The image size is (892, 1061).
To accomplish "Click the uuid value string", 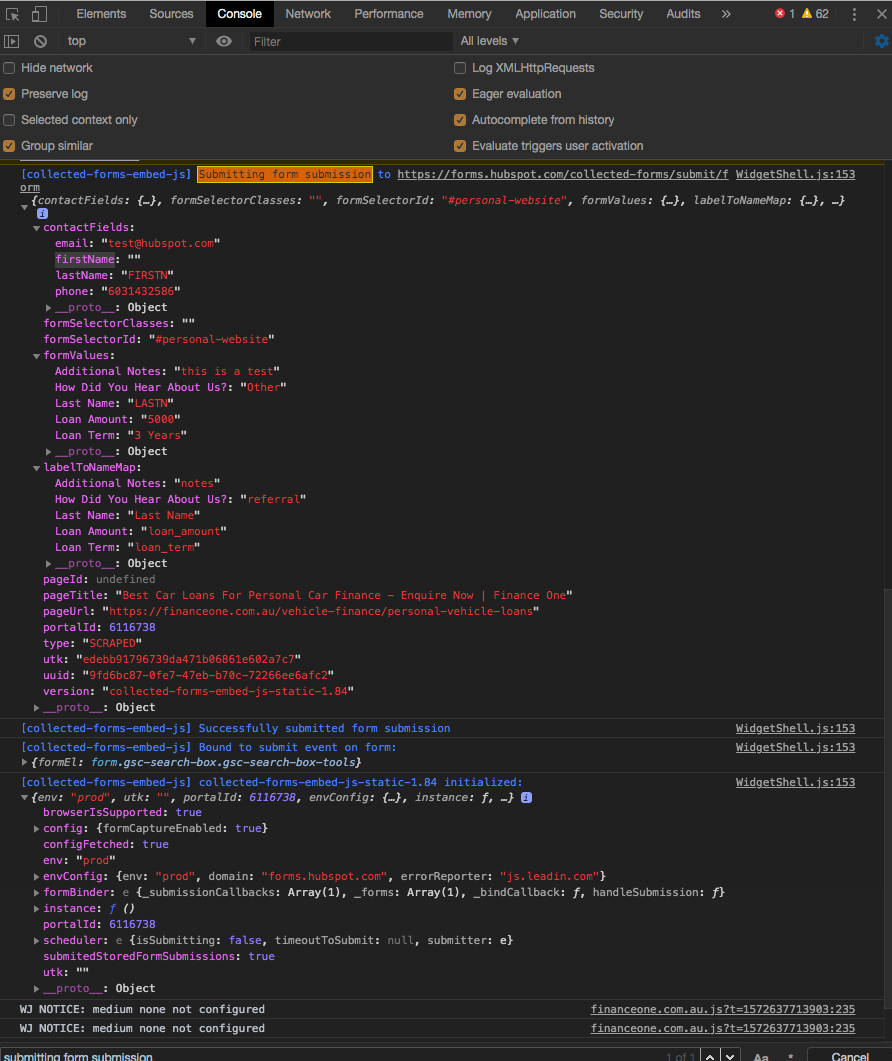I will pos(208,675).
